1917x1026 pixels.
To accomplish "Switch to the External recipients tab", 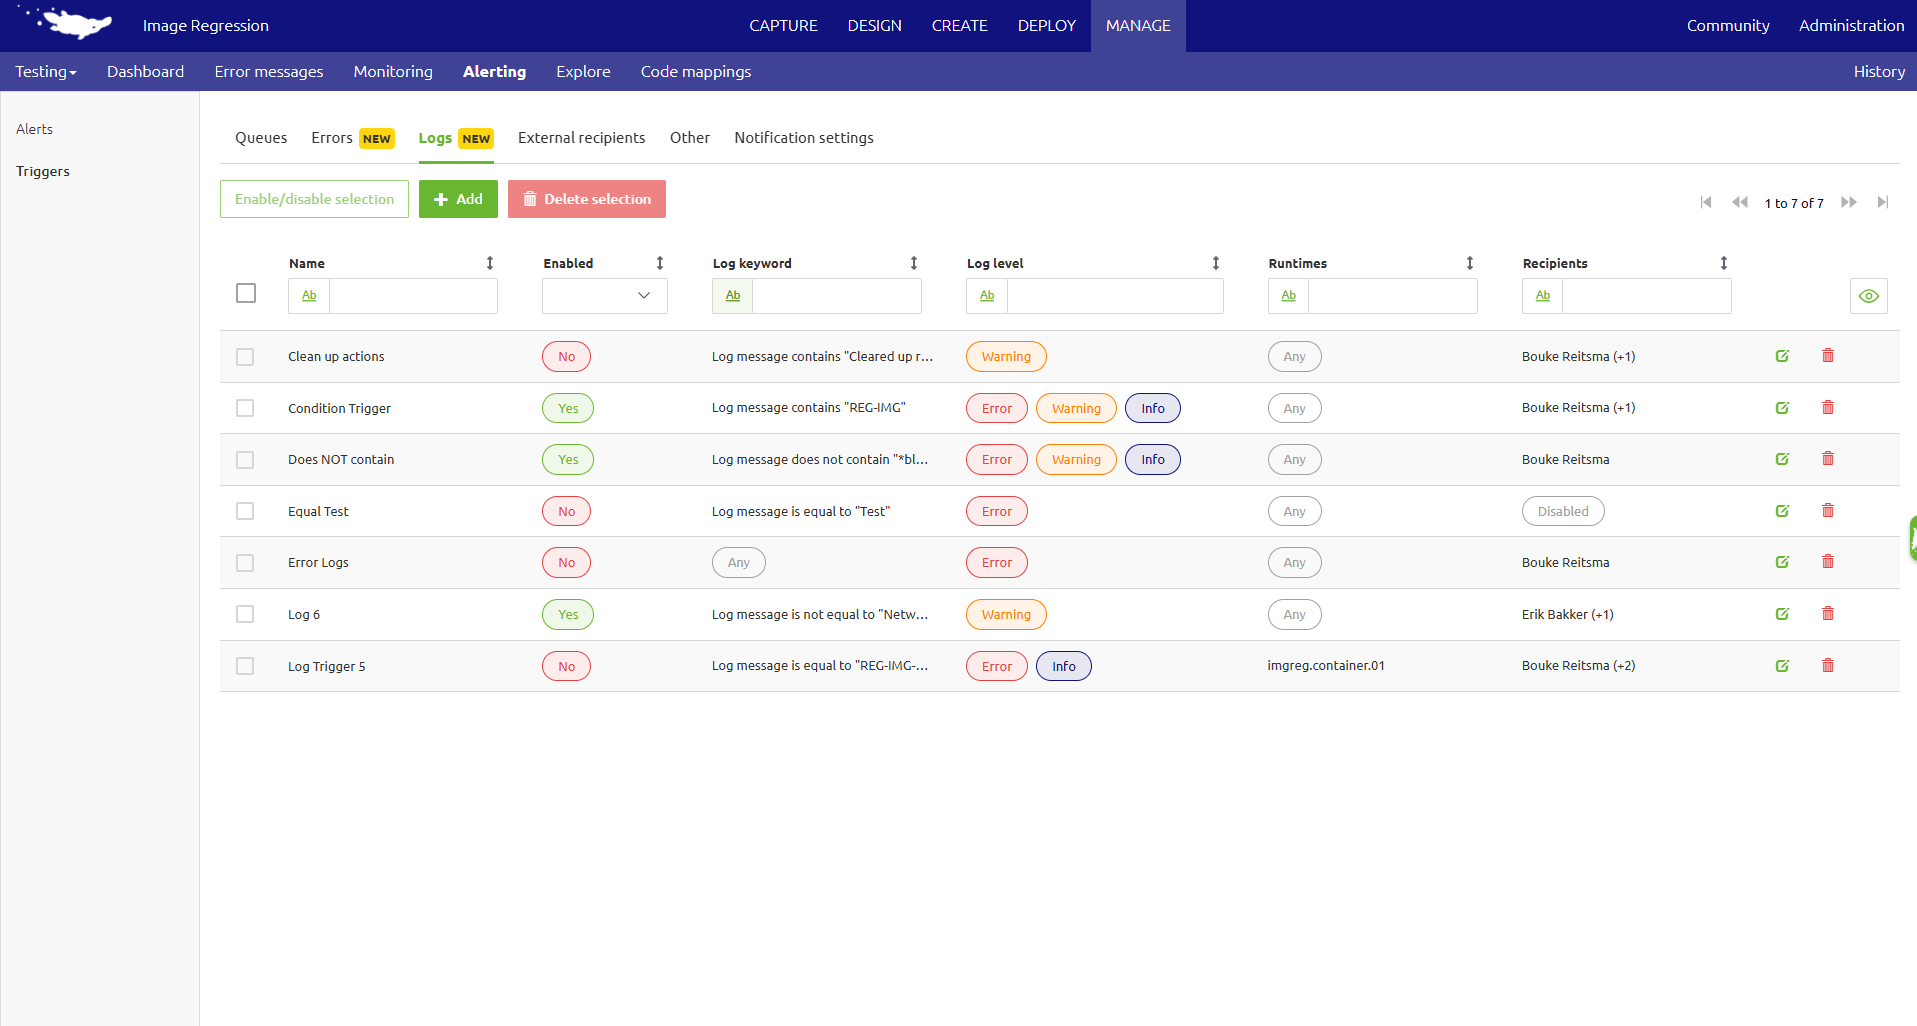I will pos(581,137).
